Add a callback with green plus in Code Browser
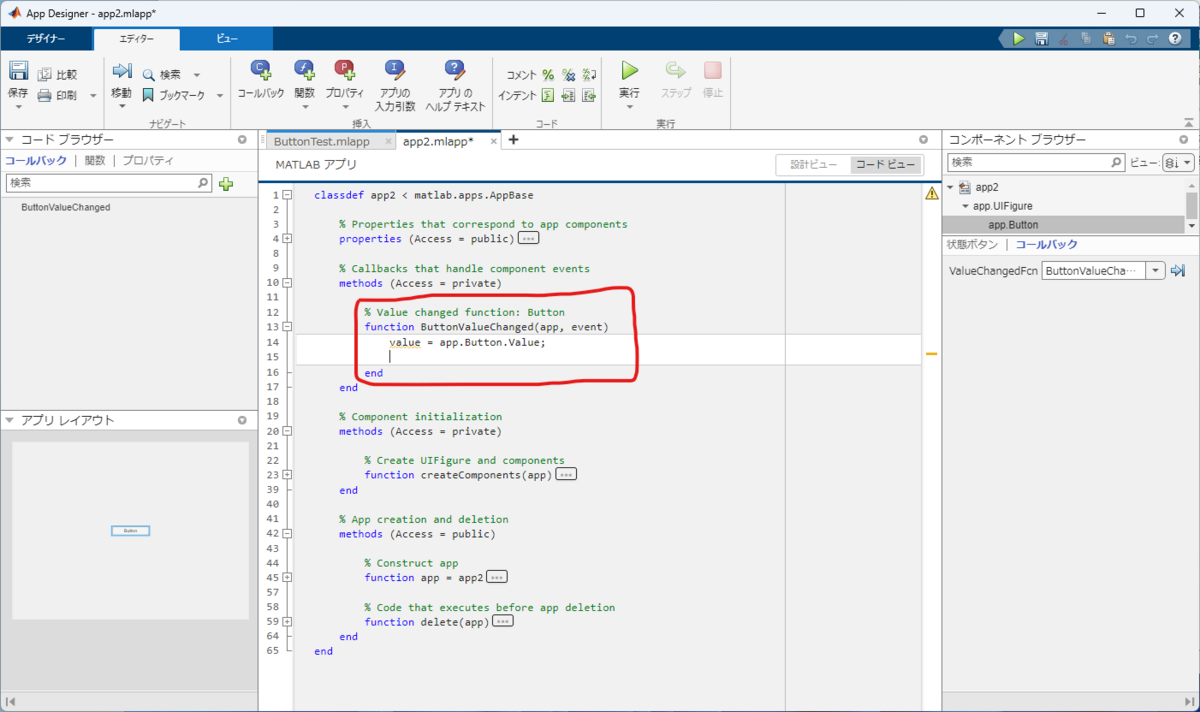 [x=226, y=184]
